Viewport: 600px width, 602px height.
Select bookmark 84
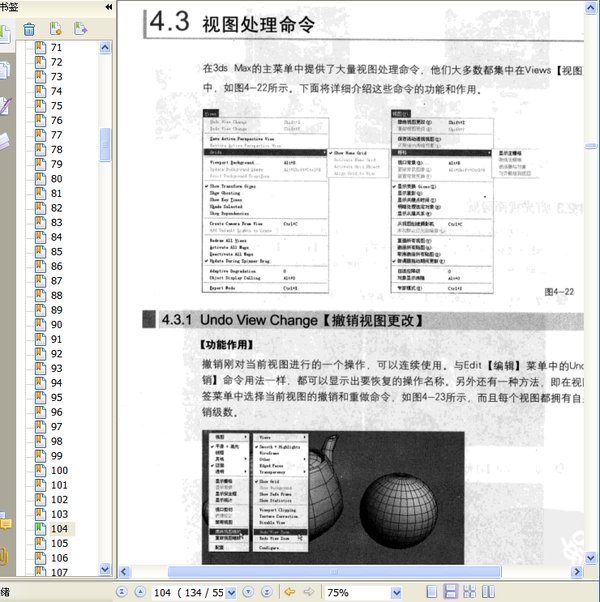pos(56,237)
